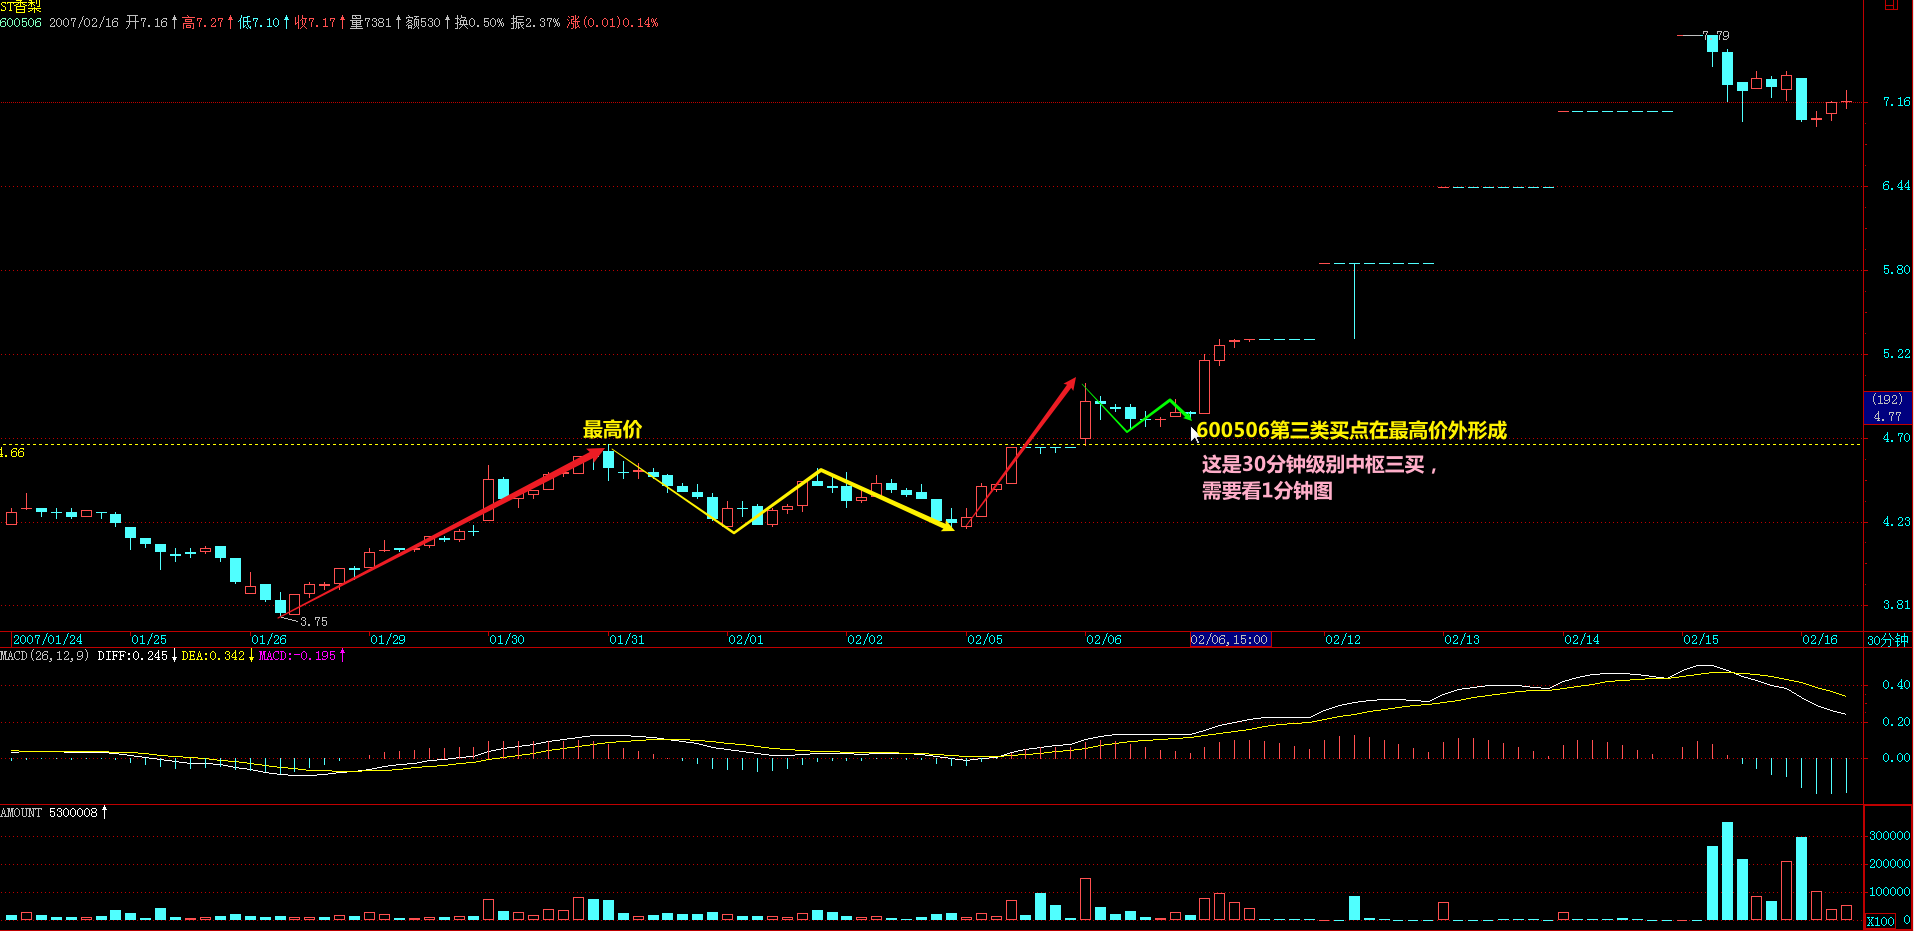The height and width of the screenshot is (931, 1915).
Task: Click the 最高价 annotation label
Action: click(x=612, y=430)
